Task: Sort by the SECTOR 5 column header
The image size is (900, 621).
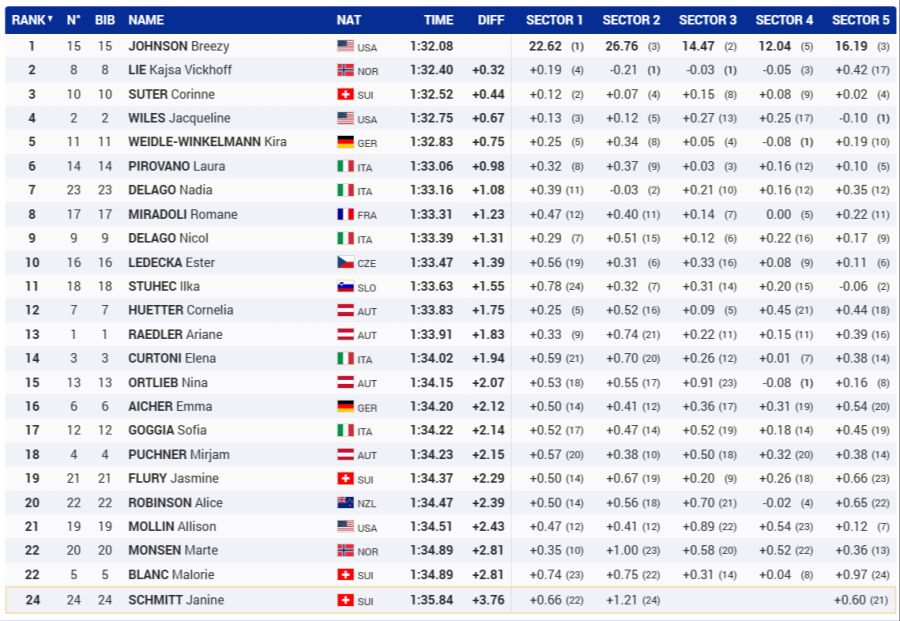Action: click(860, 20)
